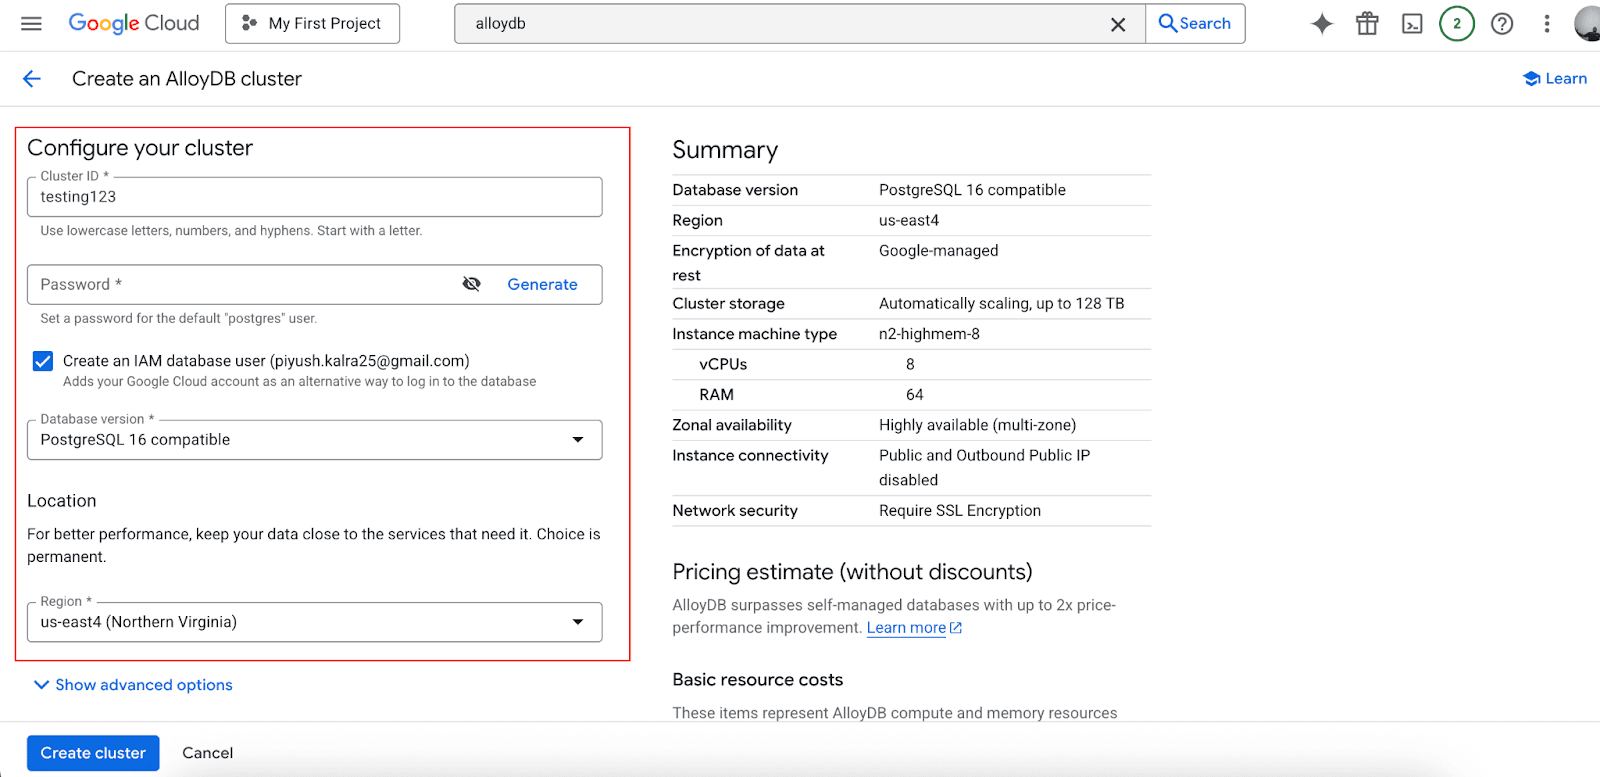Uncheck Create an IAM database user

[x=43, y=361]
